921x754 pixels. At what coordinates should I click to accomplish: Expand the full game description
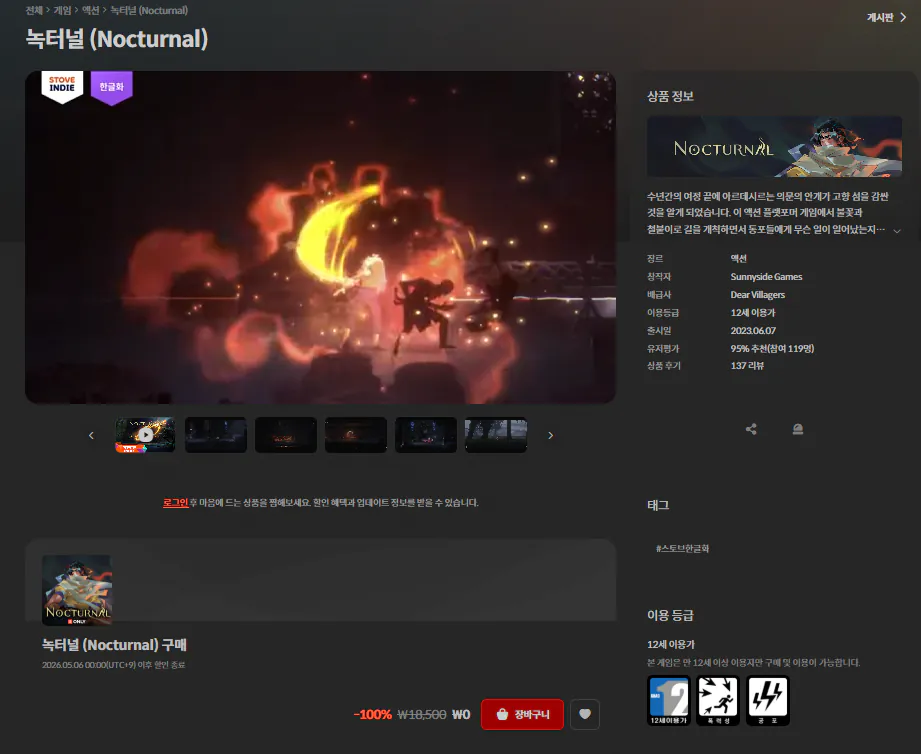[897, 231]
